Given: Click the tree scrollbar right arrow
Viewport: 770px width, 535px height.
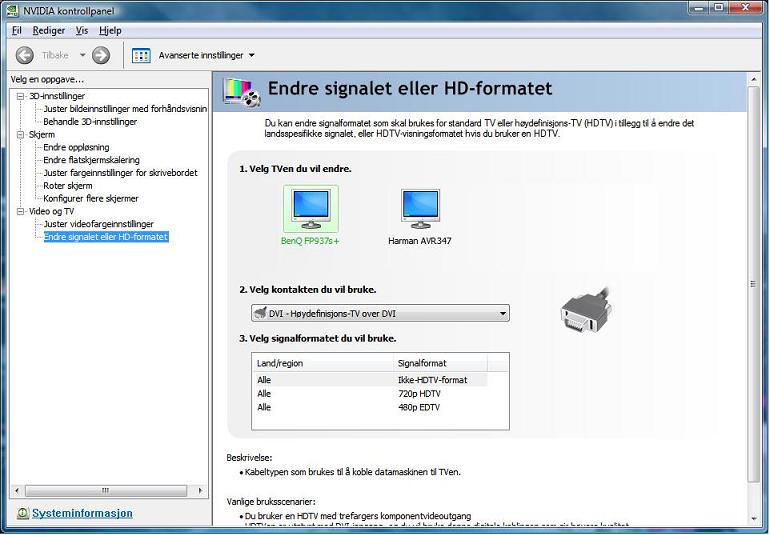Looking at the screenshot, I should (200, 490).
